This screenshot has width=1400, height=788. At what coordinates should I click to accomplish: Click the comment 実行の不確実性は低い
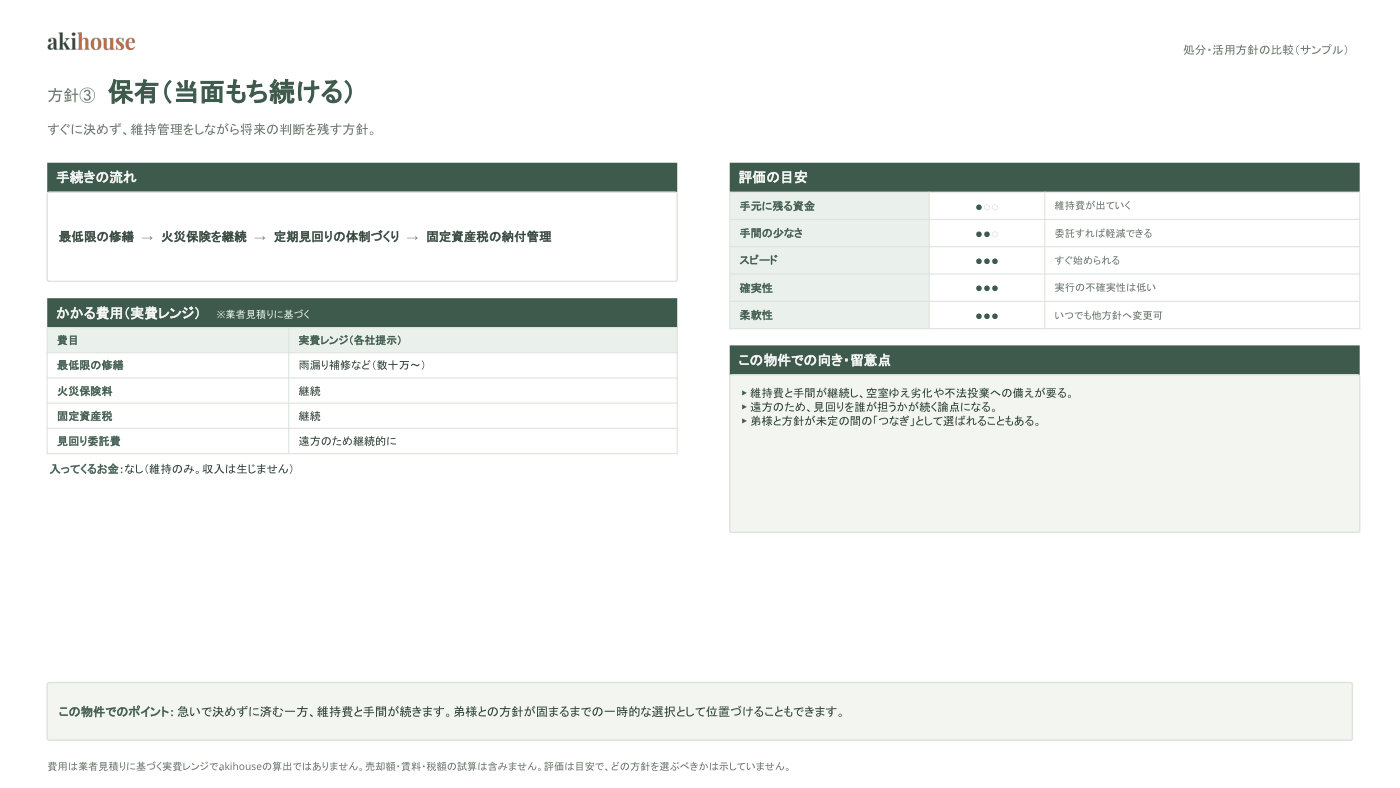(x=1105, y=288)
